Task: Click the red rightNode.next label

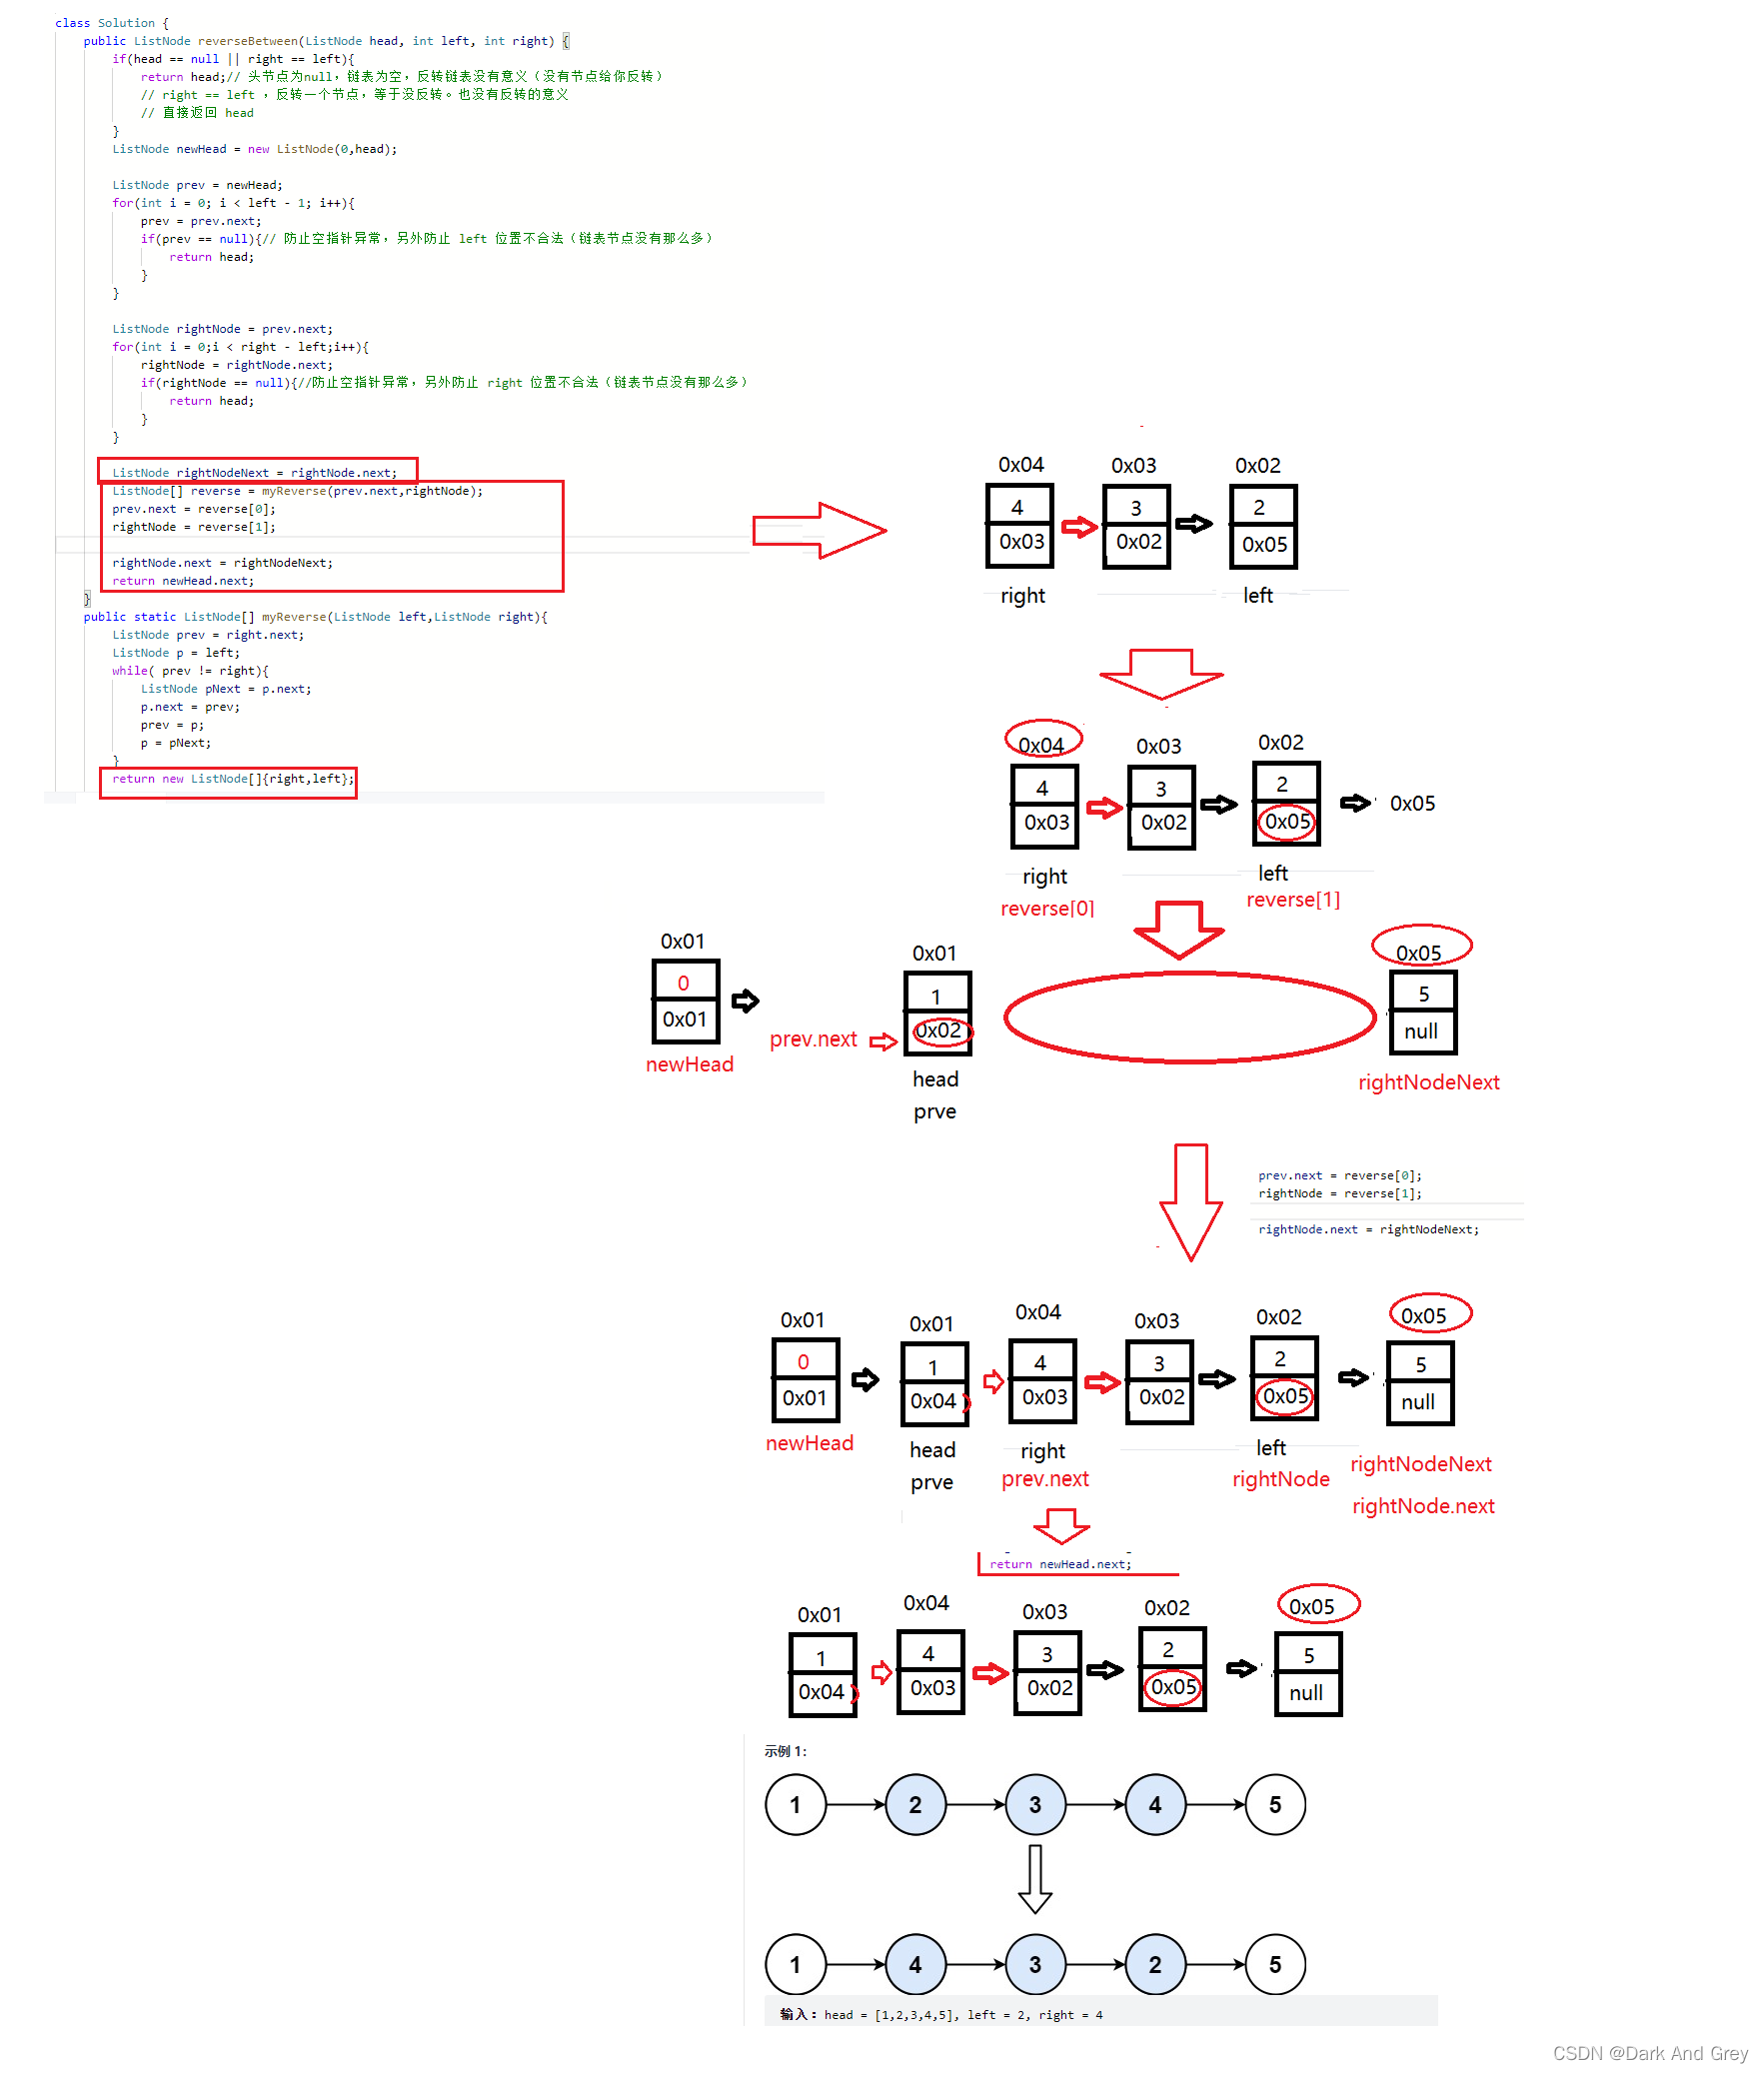Action: click(1422, 1506)
